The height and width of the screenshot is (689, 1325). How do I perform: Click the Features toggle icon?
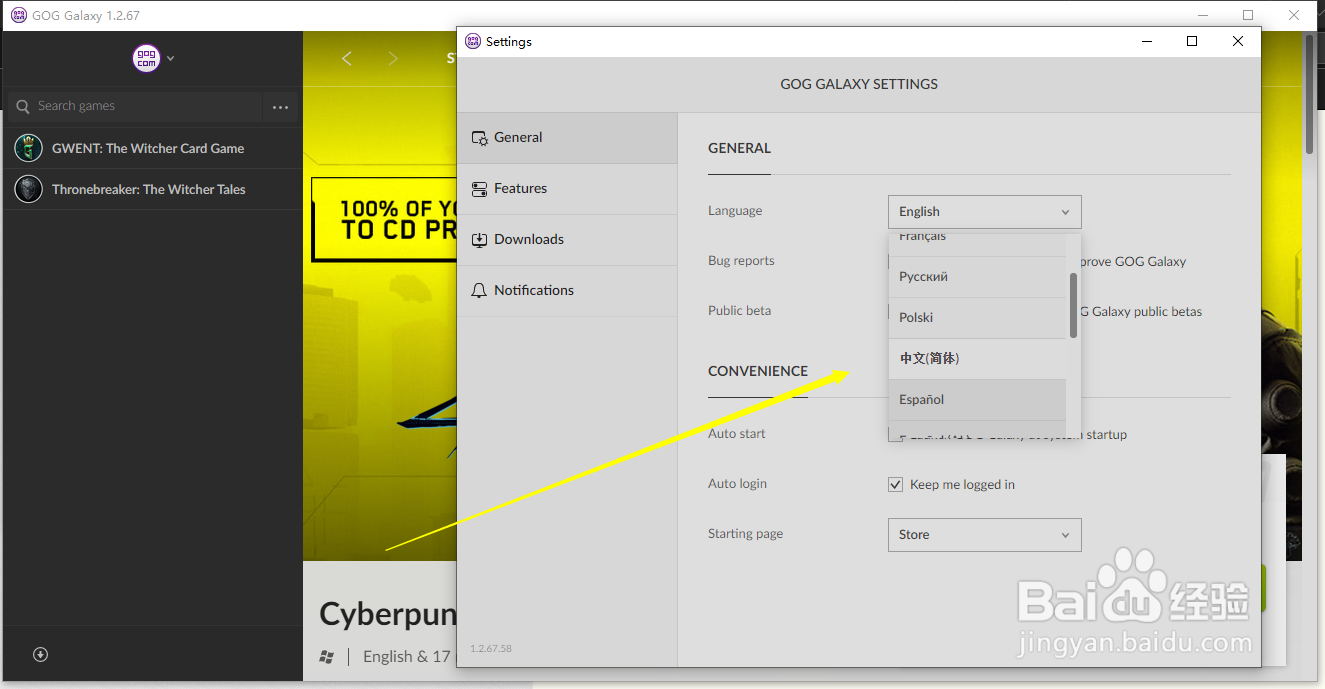click(x=479, y=189)
